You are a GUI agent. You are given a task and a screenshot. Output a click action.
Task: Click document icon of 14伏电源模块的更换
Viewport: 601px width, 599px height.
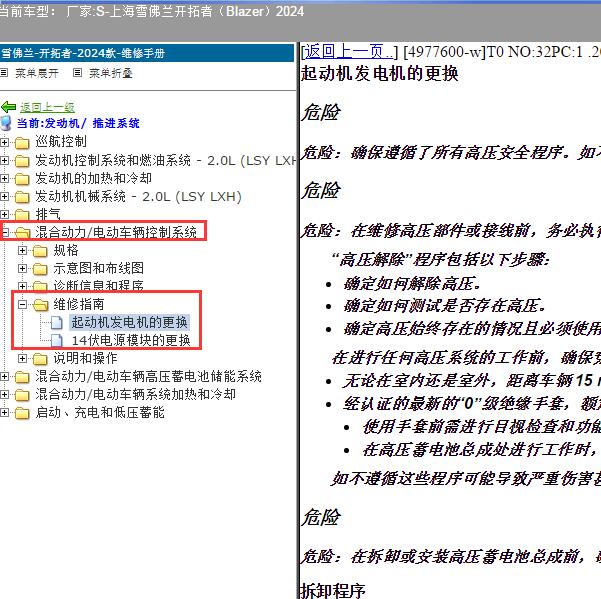tap(57, 340)
